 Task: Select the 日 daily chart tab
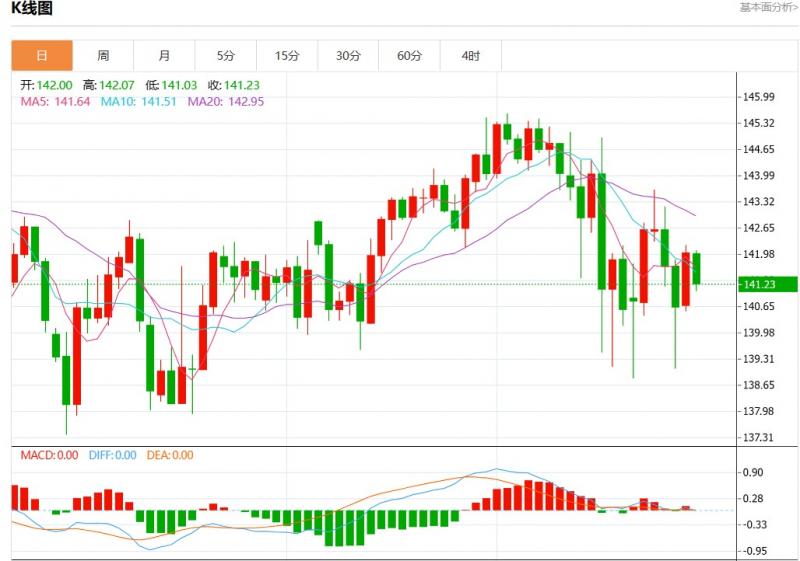coord(42,56)
